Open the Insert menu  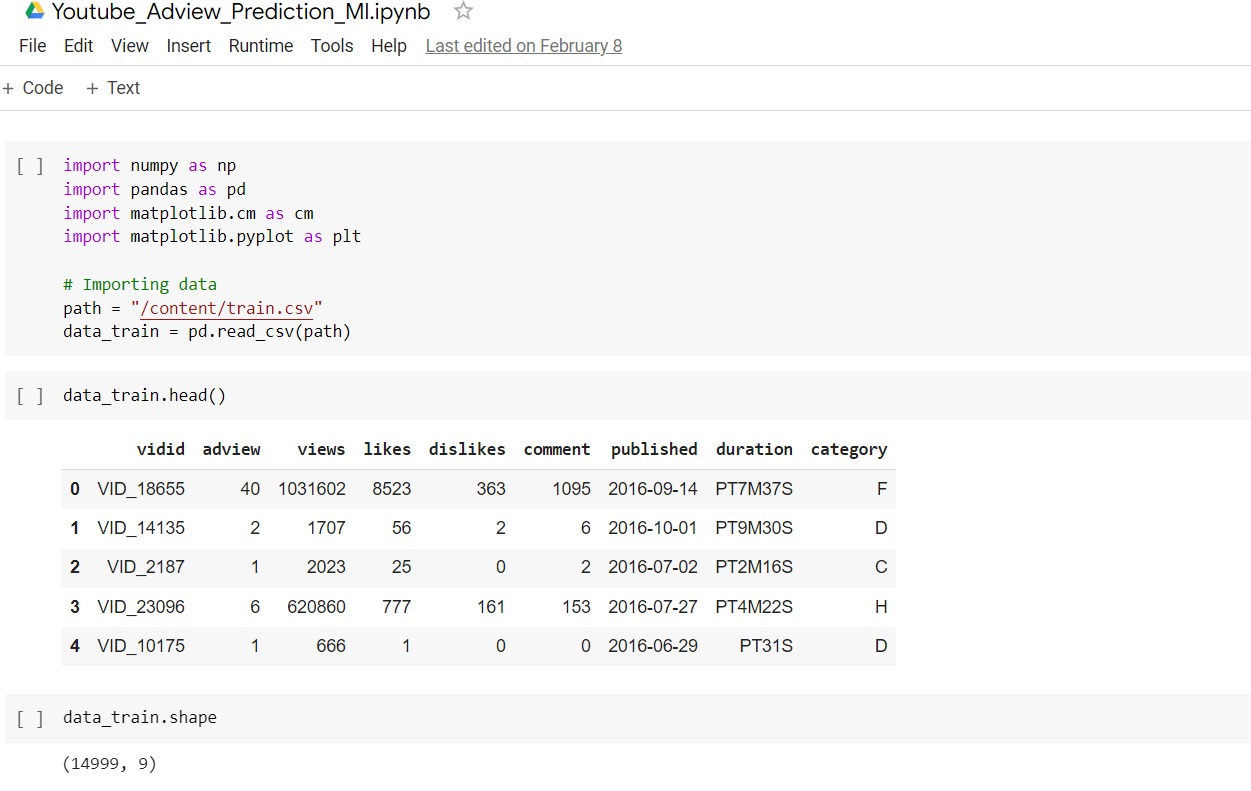coord(188,46)
